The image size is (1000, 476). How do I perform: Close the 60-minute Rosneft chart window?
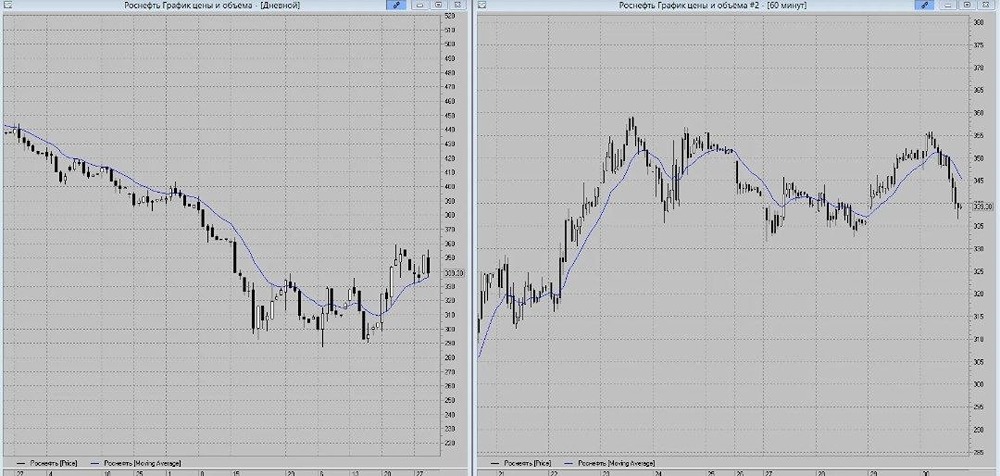pos(986,4)
